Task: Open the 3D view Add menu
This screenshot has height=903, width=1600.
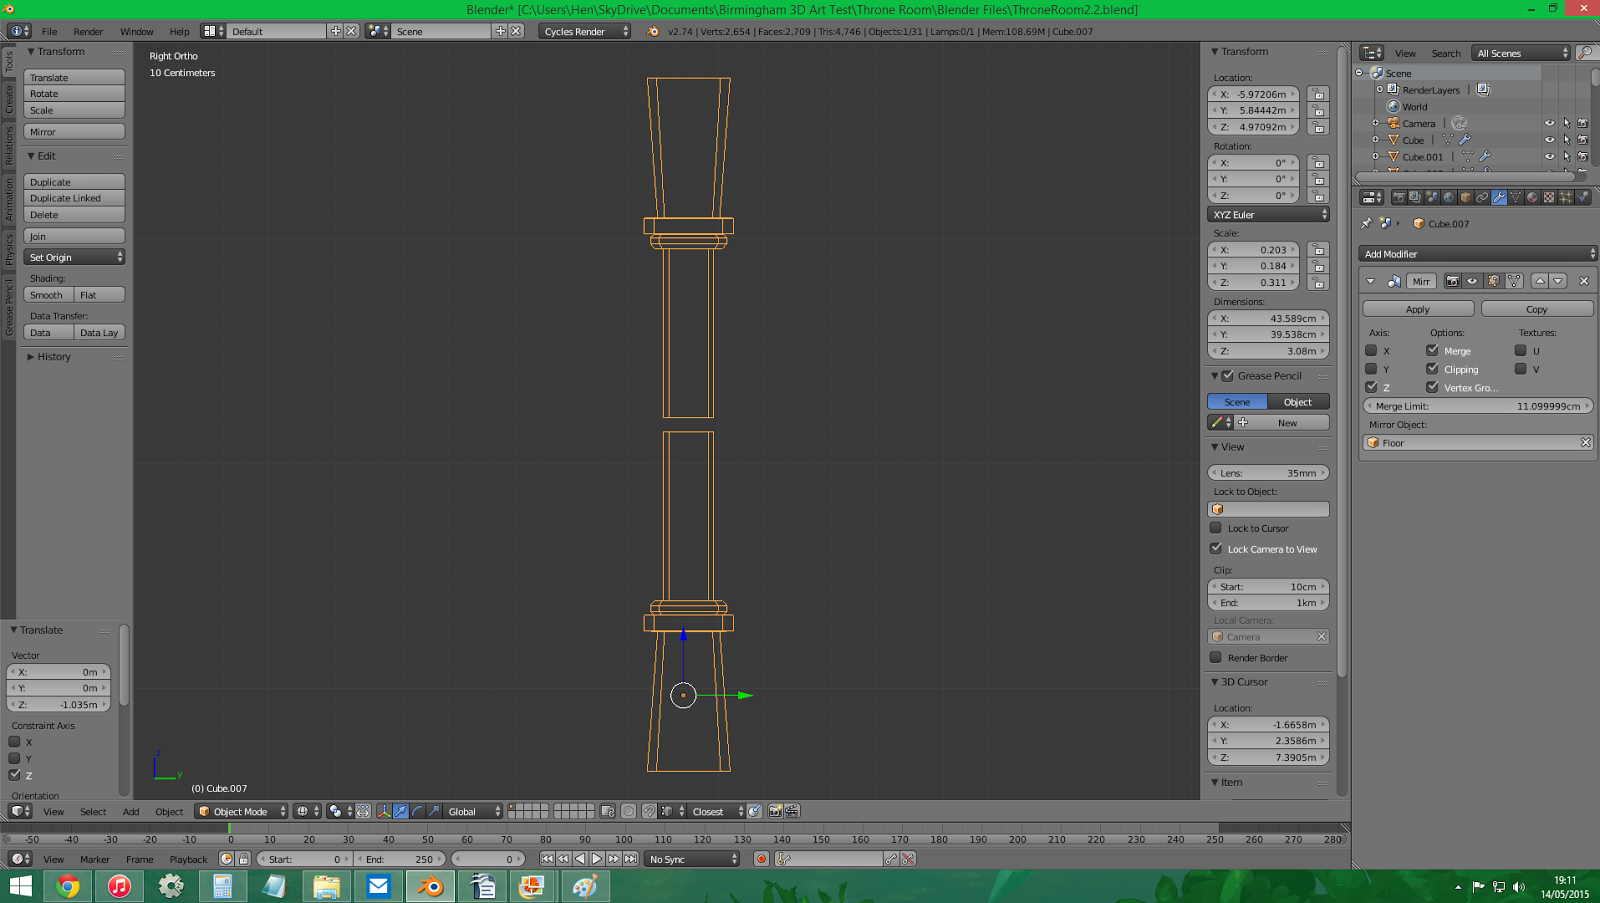Action: click(131, 812)
